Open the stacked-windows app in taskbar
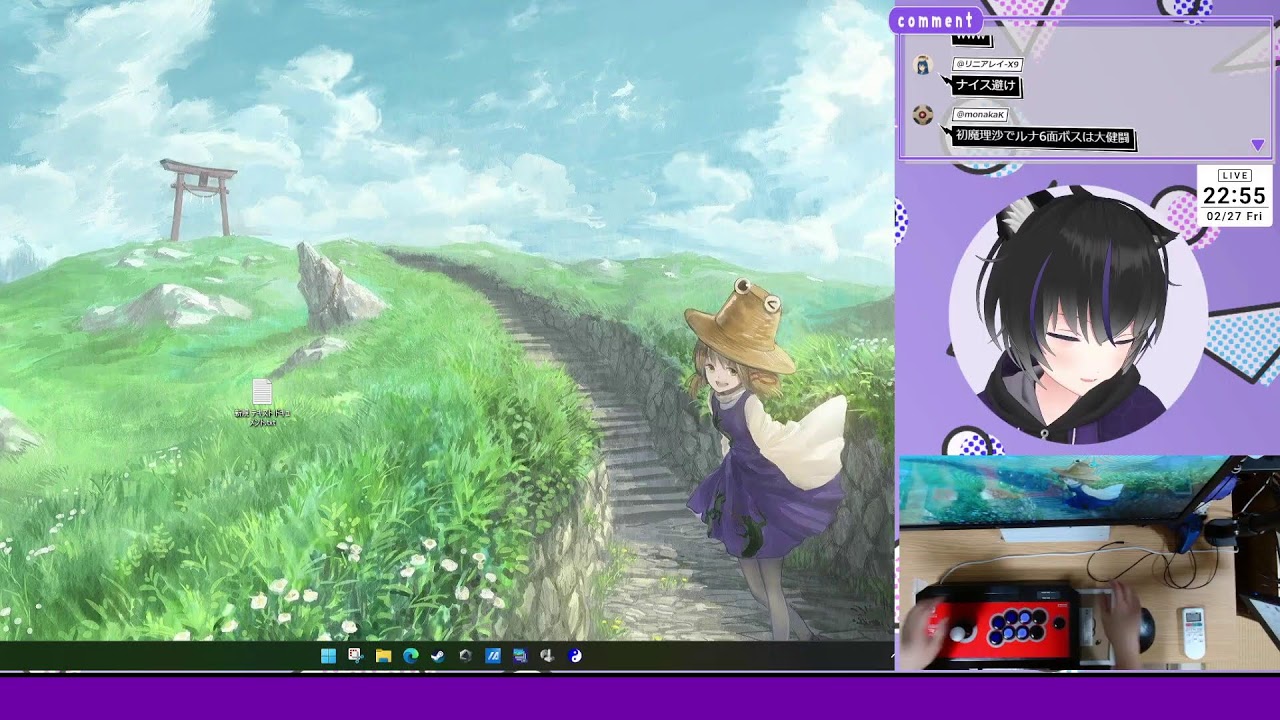The width and height of the screenshot is (1280, 720). click(520, 656)
